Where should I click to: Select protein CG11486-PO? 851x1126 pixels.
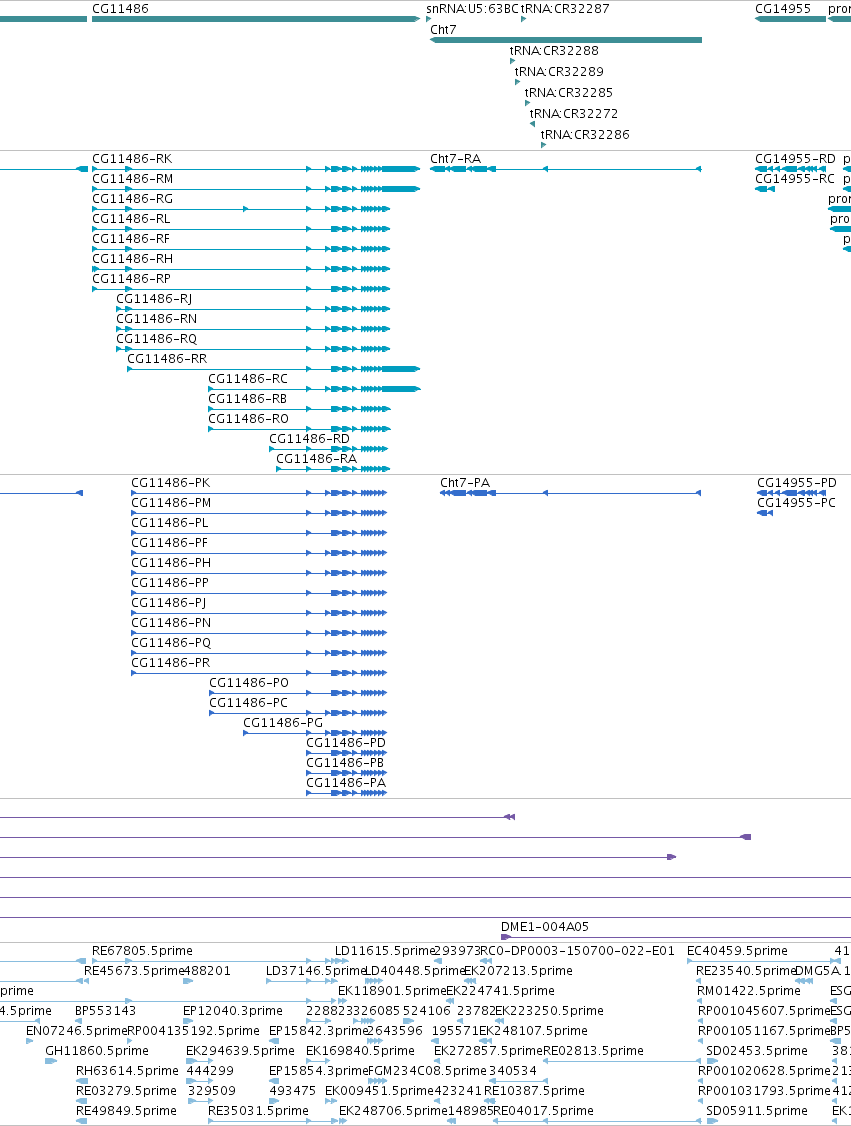(x=298, y=693)
